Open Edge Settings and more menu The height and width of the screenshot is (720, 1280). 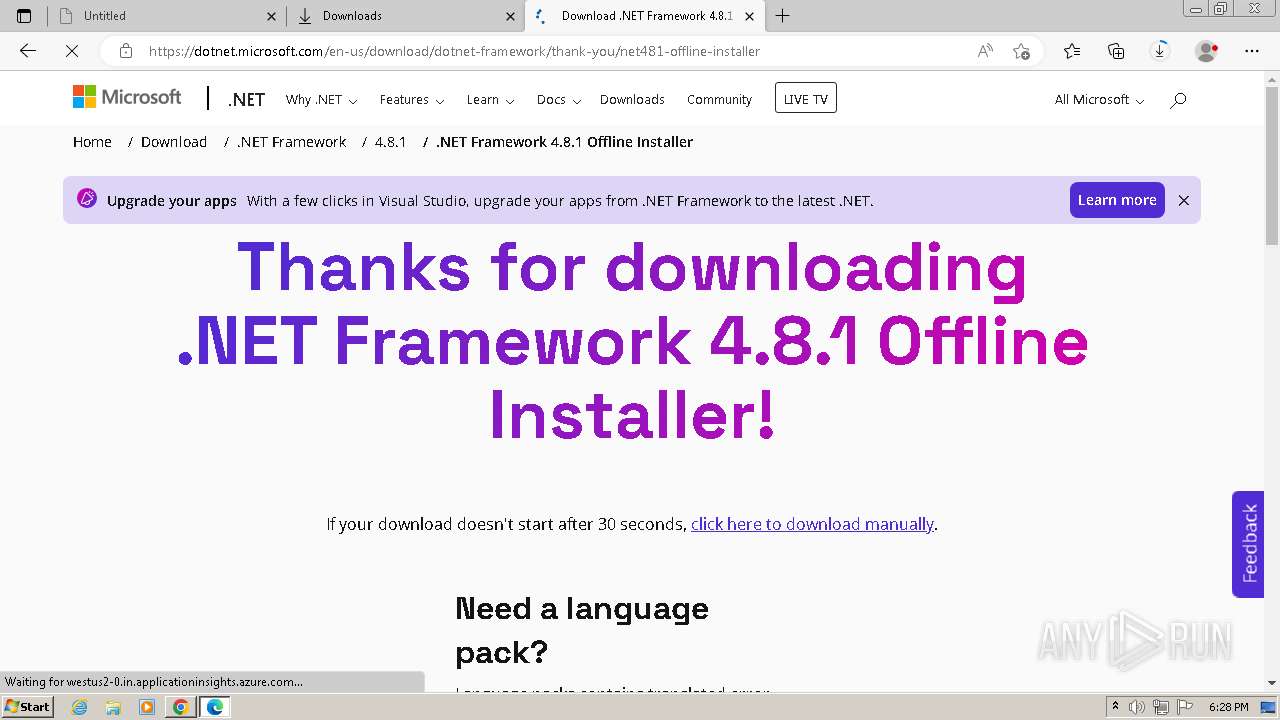[x=1252, y=51]
